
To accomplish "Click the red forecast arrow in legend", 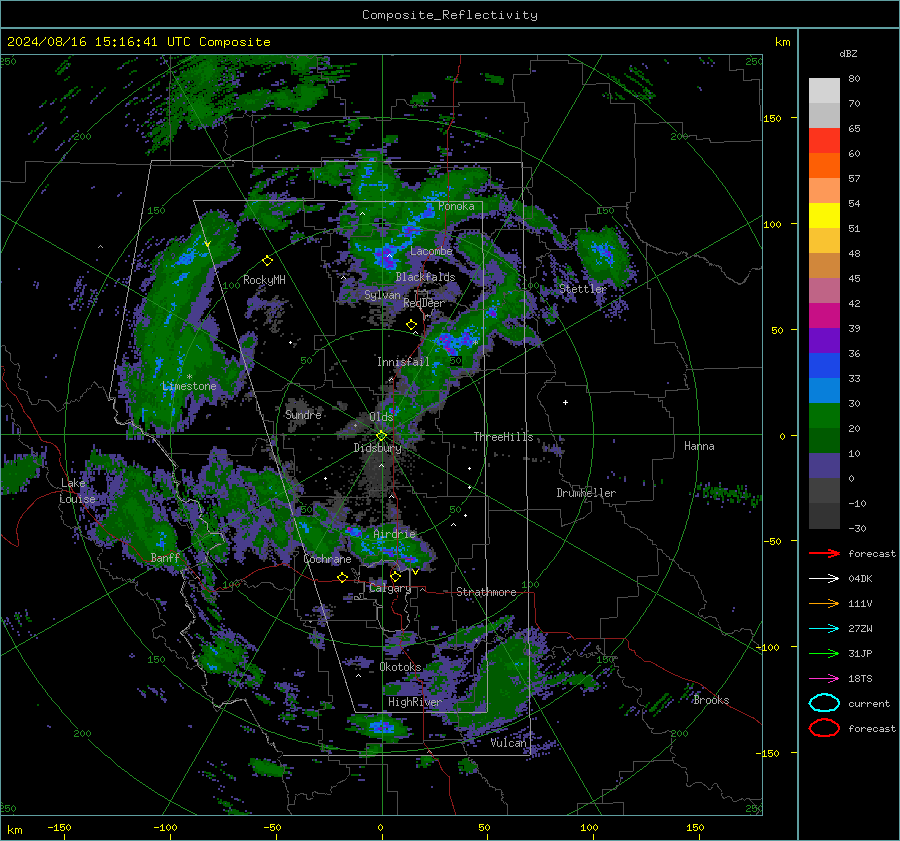I will point(824,553).
